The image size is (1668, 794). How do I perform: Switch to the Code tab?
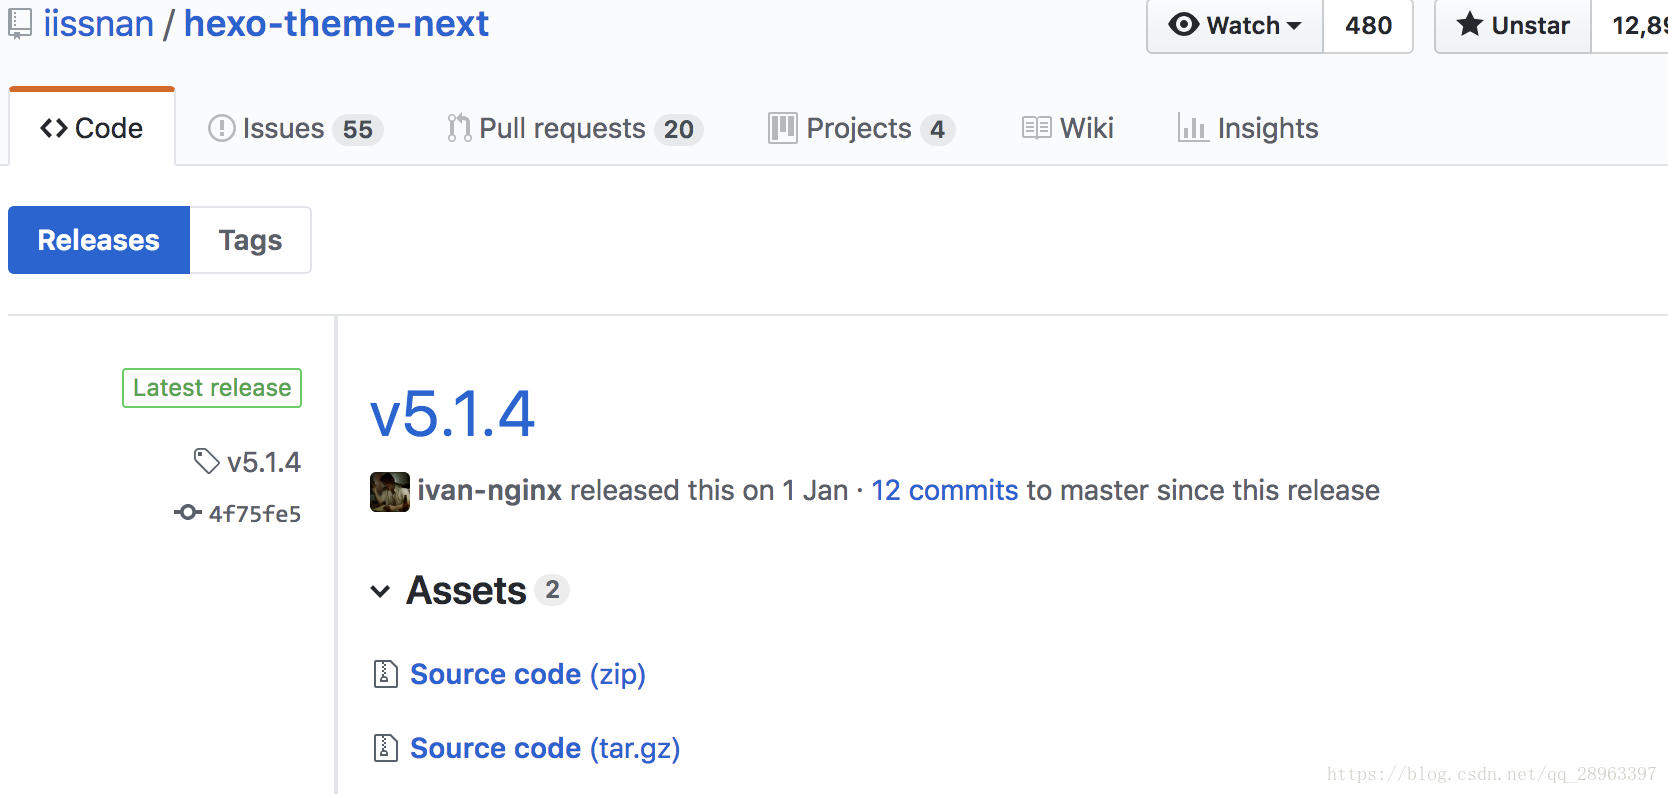(92, 127)
